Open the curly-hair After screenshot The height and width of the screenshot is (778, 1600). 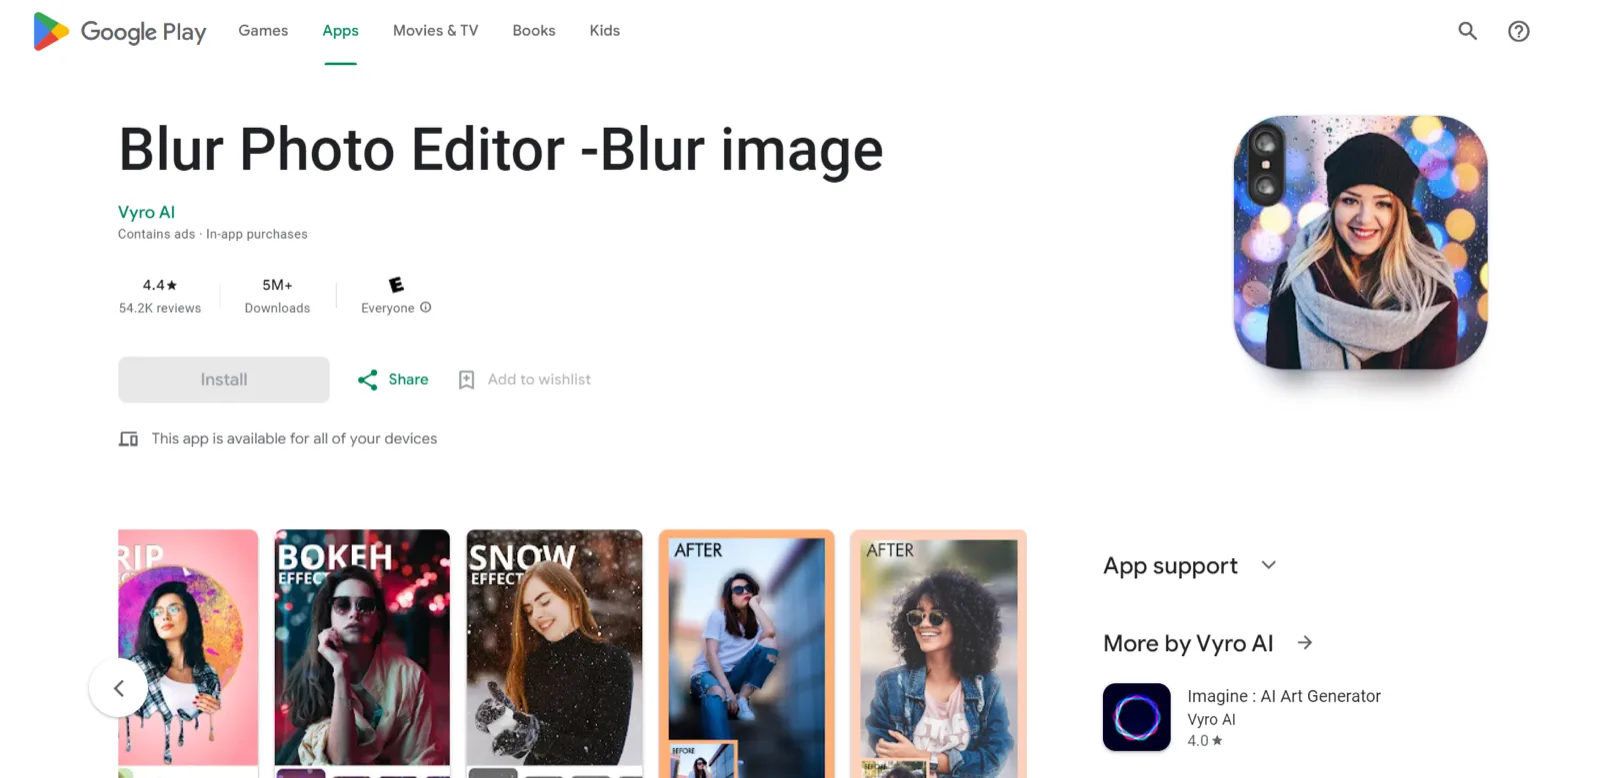point(938,654)
